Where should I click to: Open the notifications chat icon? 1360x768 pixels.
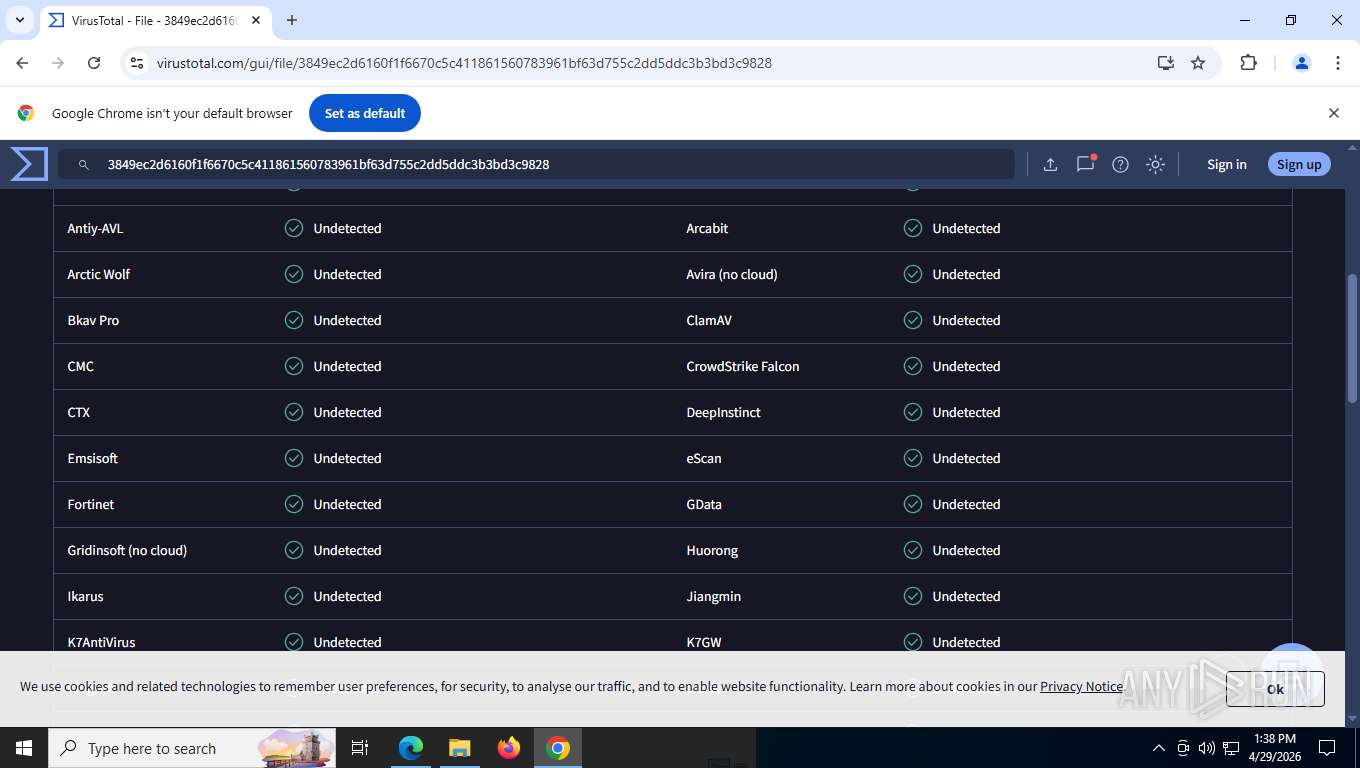tap(1085, 164)
